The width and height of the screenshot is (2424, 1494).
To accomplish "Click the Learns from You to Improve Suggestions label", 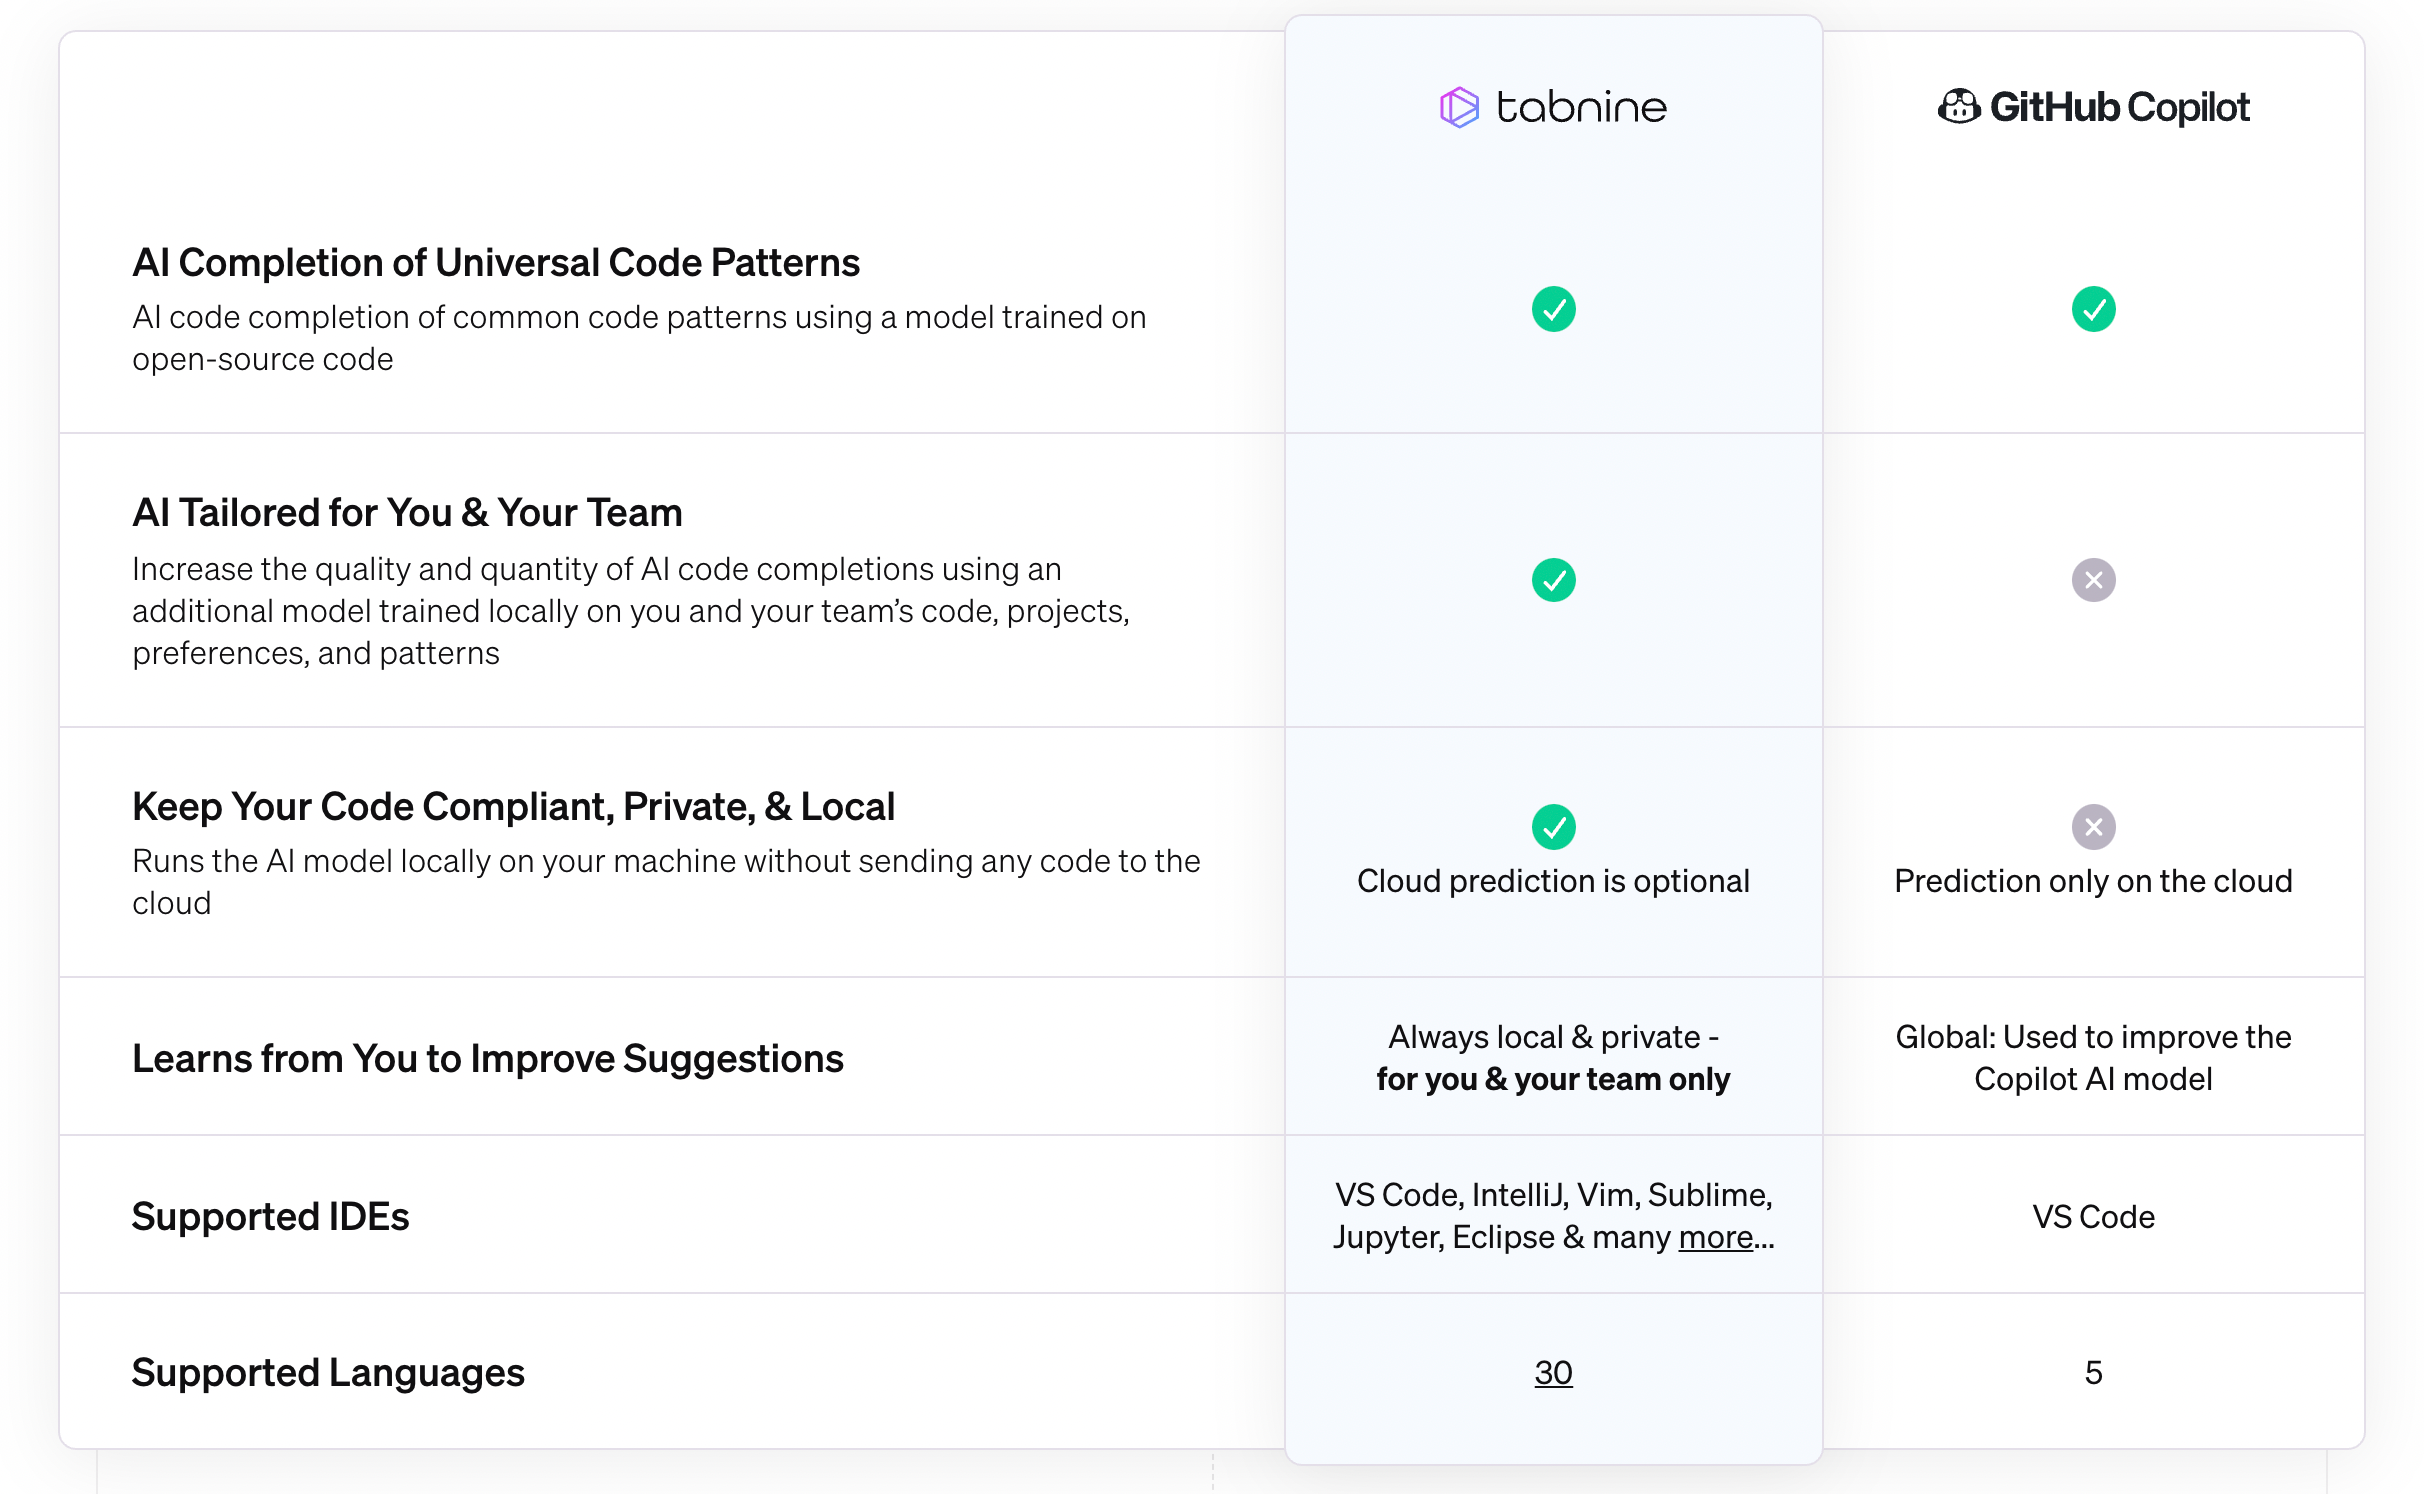I will click(488, 1059).
